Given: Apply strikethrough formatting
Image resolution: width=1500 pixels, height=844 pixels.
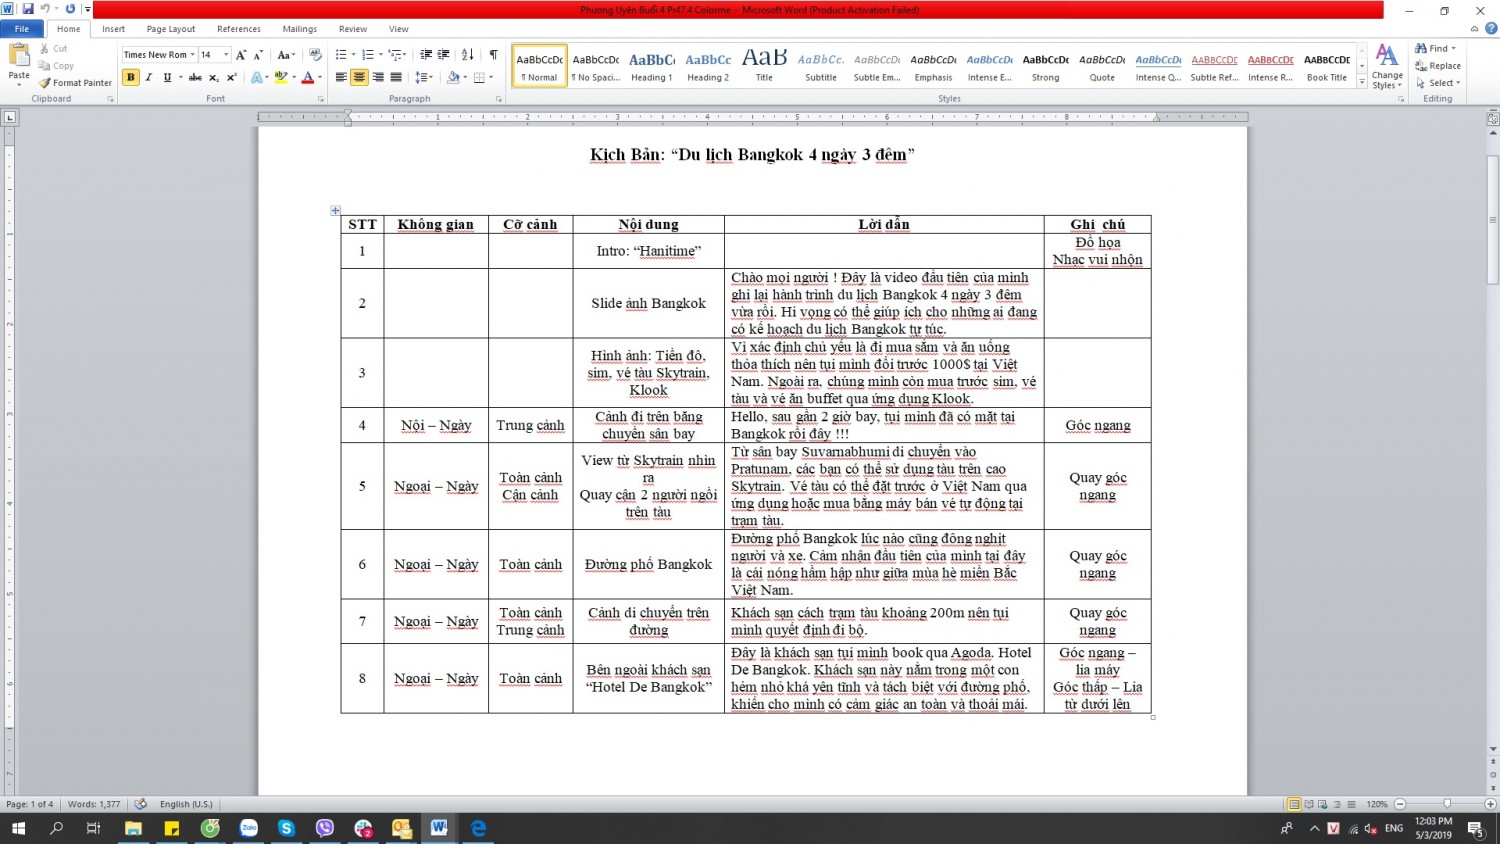Looking at the screenshot, I should (x=195, y=77).
